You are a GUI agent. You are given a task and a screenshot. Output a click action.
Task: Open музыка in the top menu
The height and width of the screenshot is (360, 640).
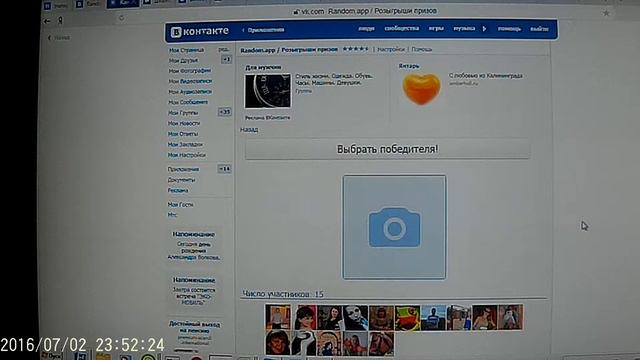point(464,29)
